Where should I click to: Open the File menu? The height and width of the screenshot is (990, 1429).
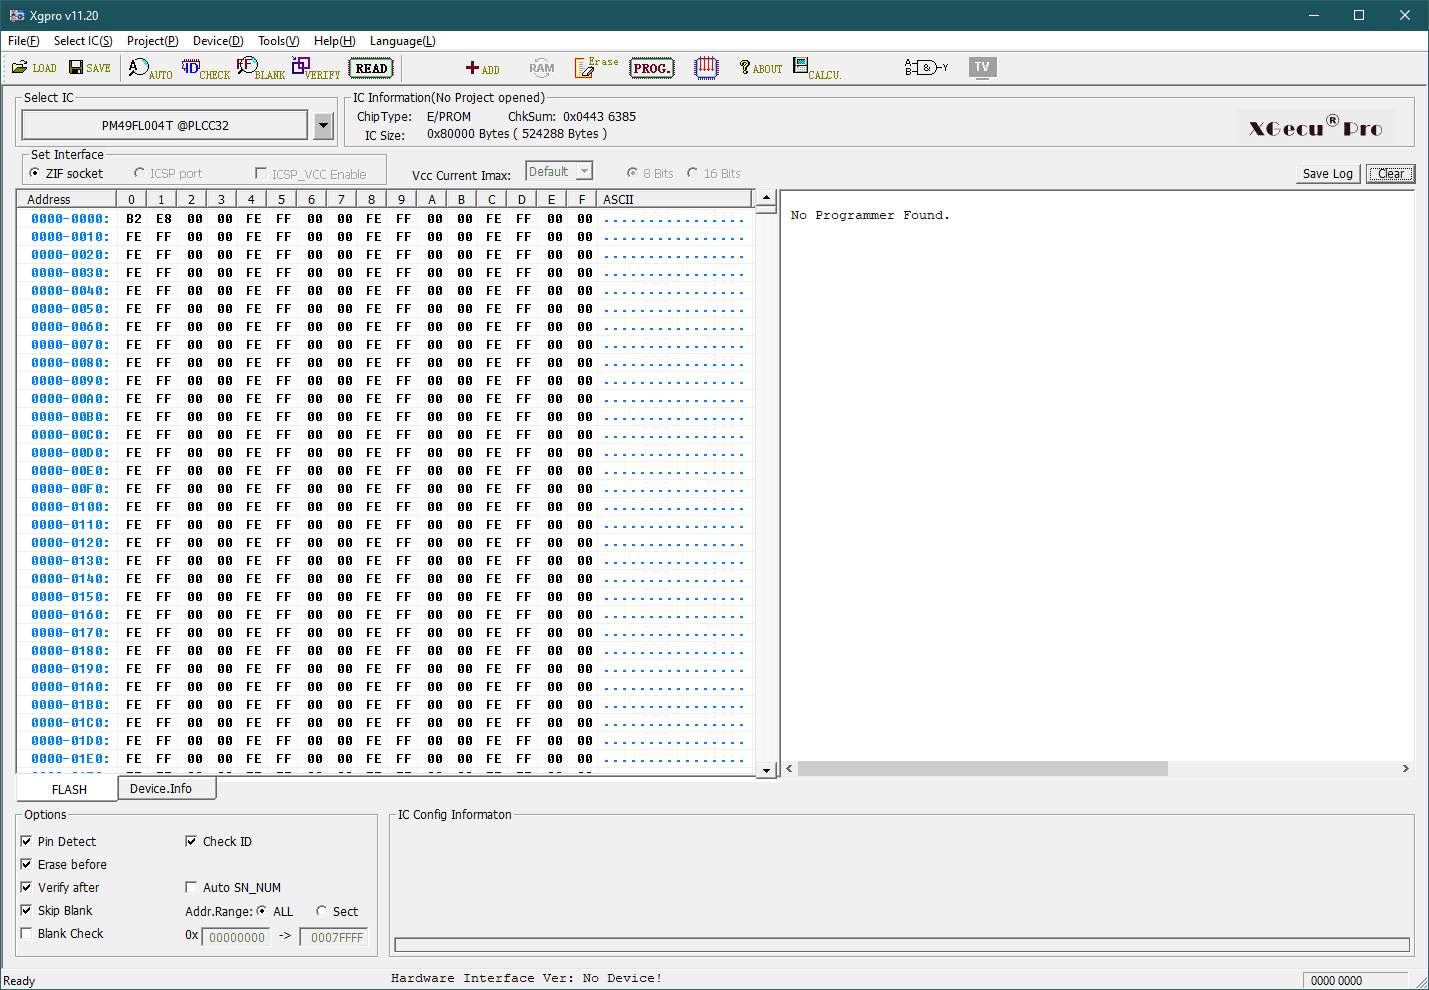pos(23,41)
